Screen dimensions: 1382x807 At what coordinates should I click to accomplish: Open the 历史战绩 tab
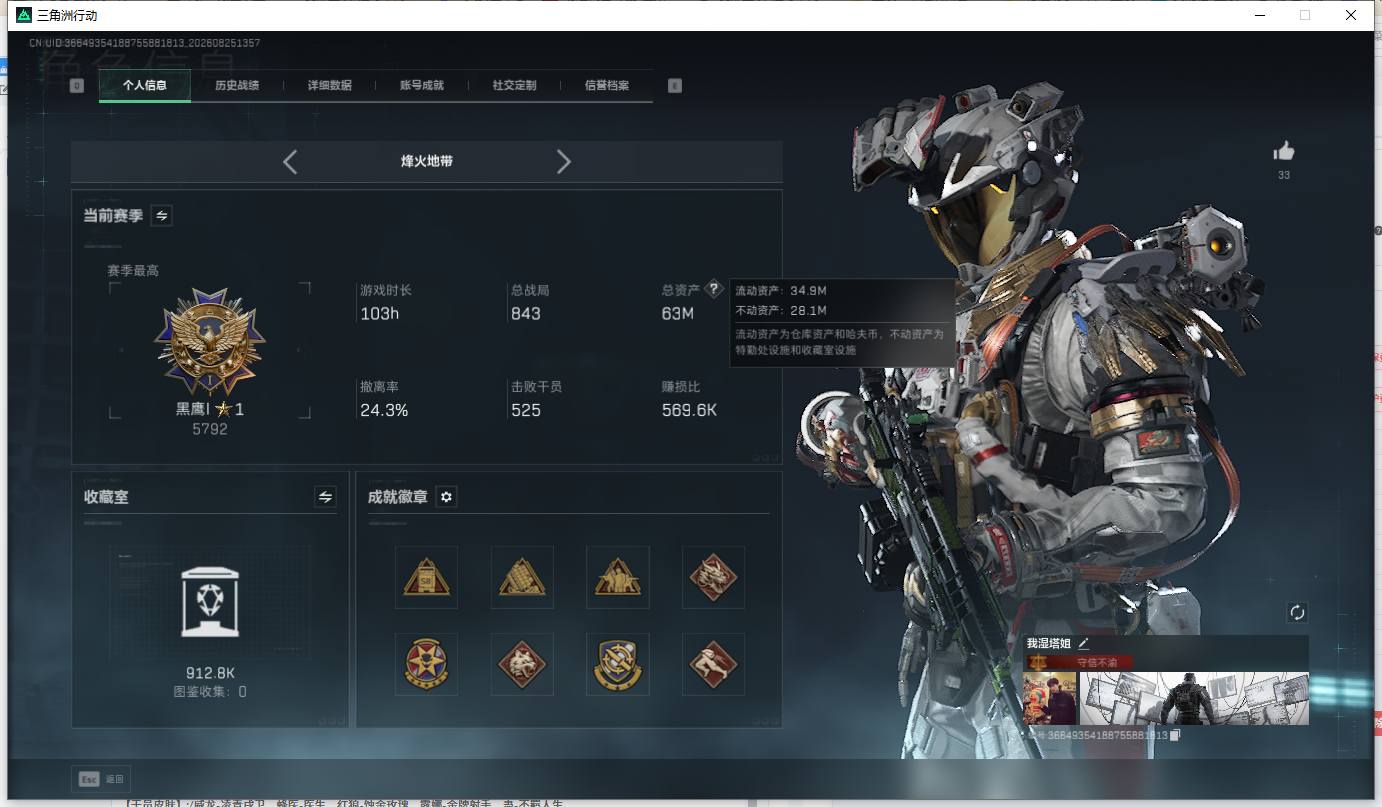pyautogui.click(x=237, y=86)
